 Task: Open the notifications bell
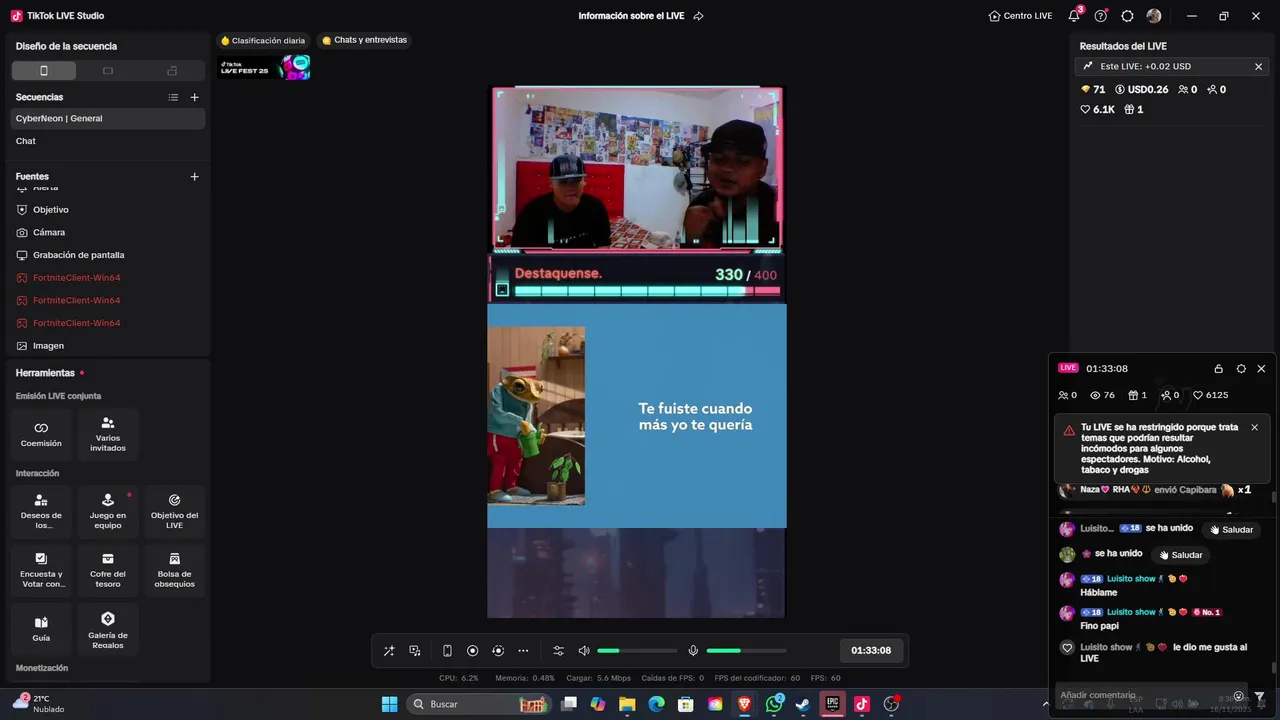tap(1074, 16)
